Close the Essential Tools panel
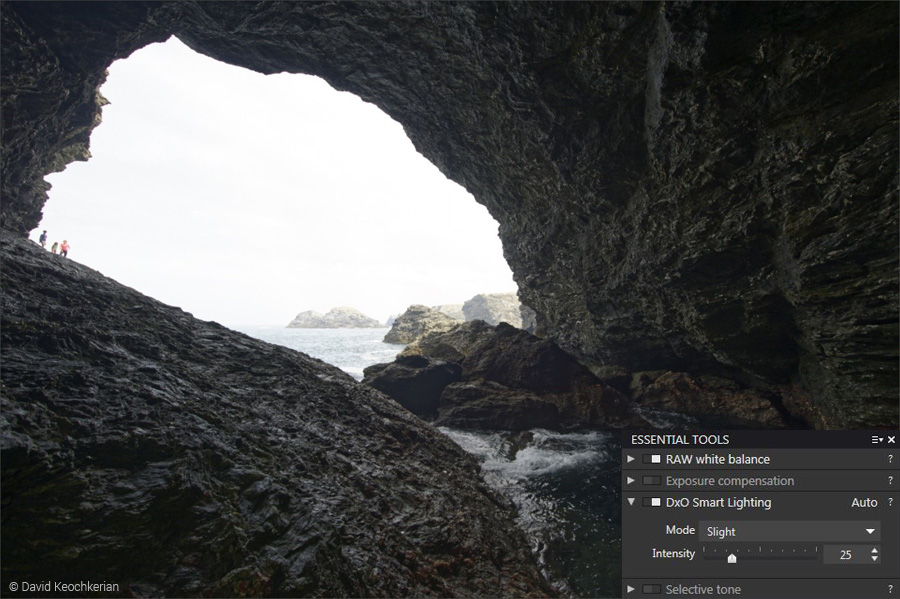Screen dimensions: 900x599 891,439
